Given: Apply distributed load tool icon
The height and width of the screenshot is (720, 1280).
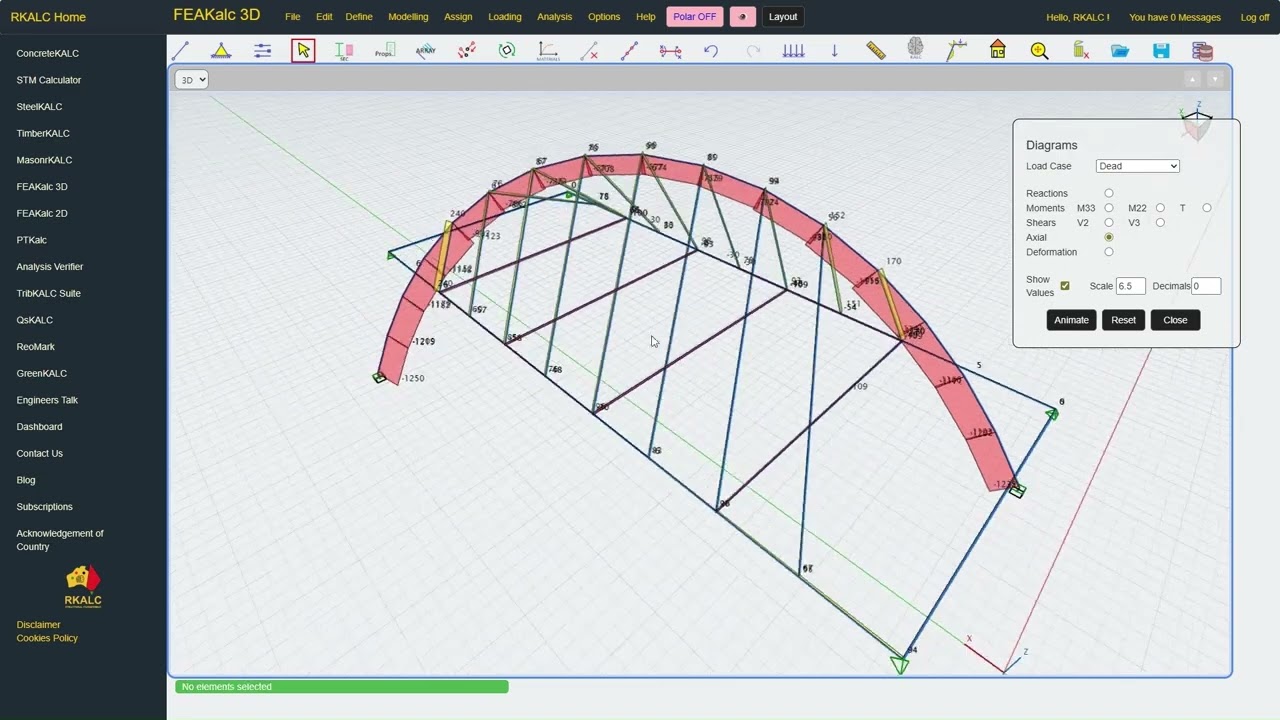Looking at the screenshot, I should pos(793,50).
